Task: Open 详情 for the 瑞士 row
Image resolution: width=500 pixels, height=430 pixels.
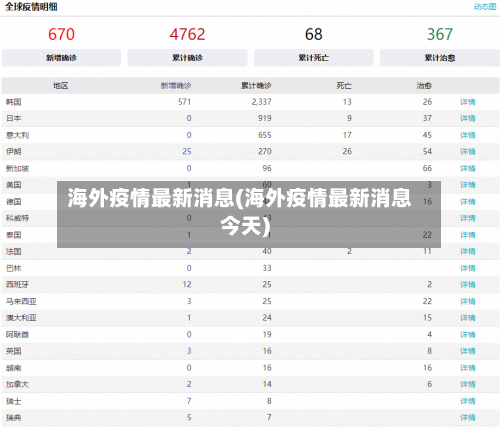Action: tap(468, 401)
